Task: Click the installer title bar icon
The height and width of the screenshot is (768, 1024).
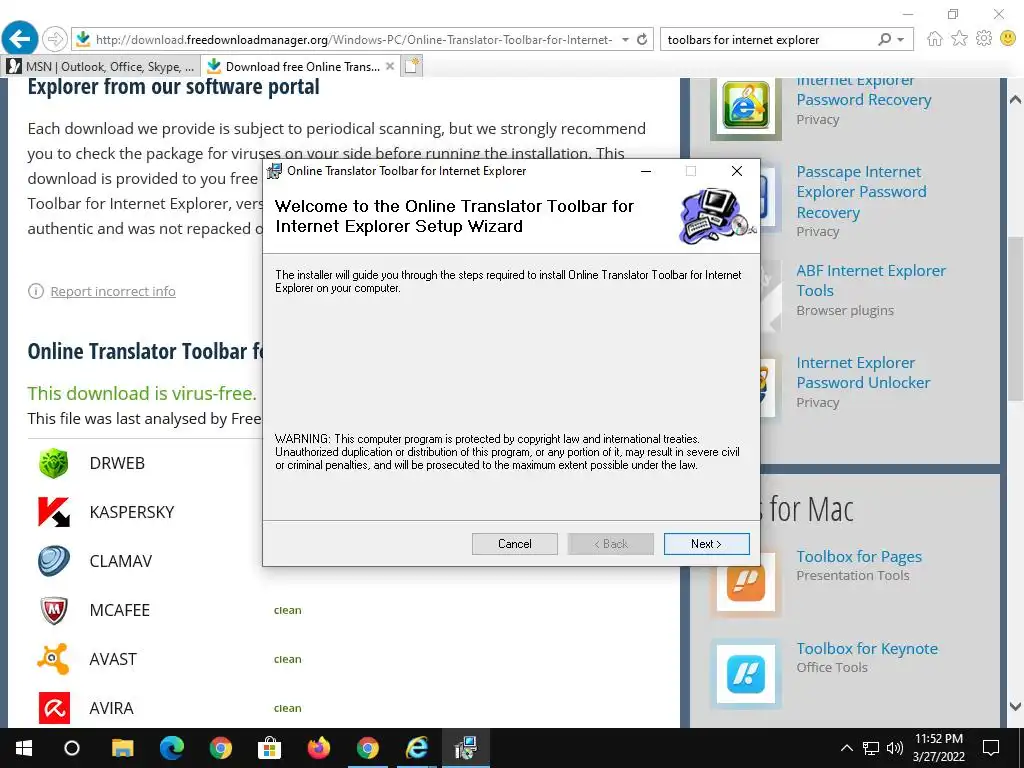Action: coord(275,171)
